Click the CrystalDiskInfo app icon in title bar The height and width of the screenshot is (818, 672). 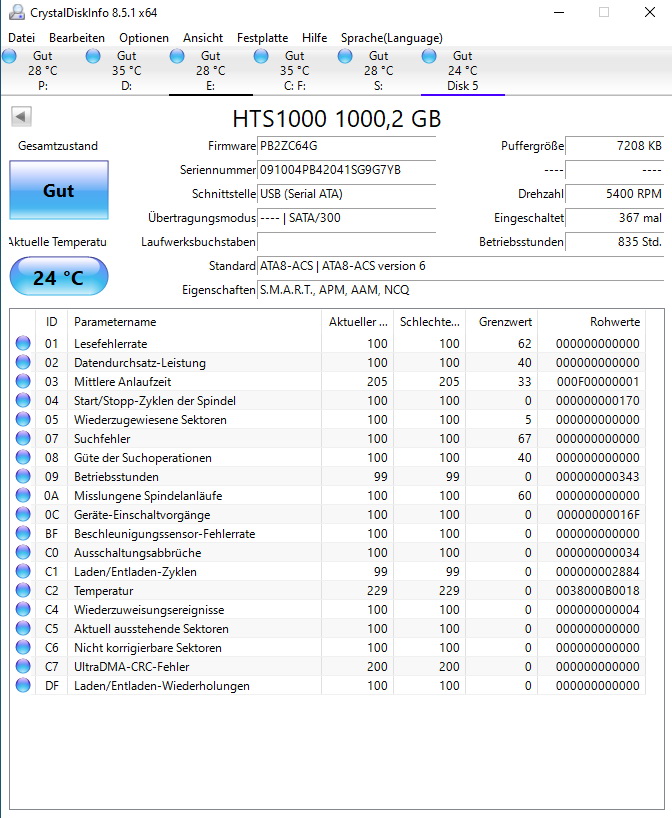[17, 12]
